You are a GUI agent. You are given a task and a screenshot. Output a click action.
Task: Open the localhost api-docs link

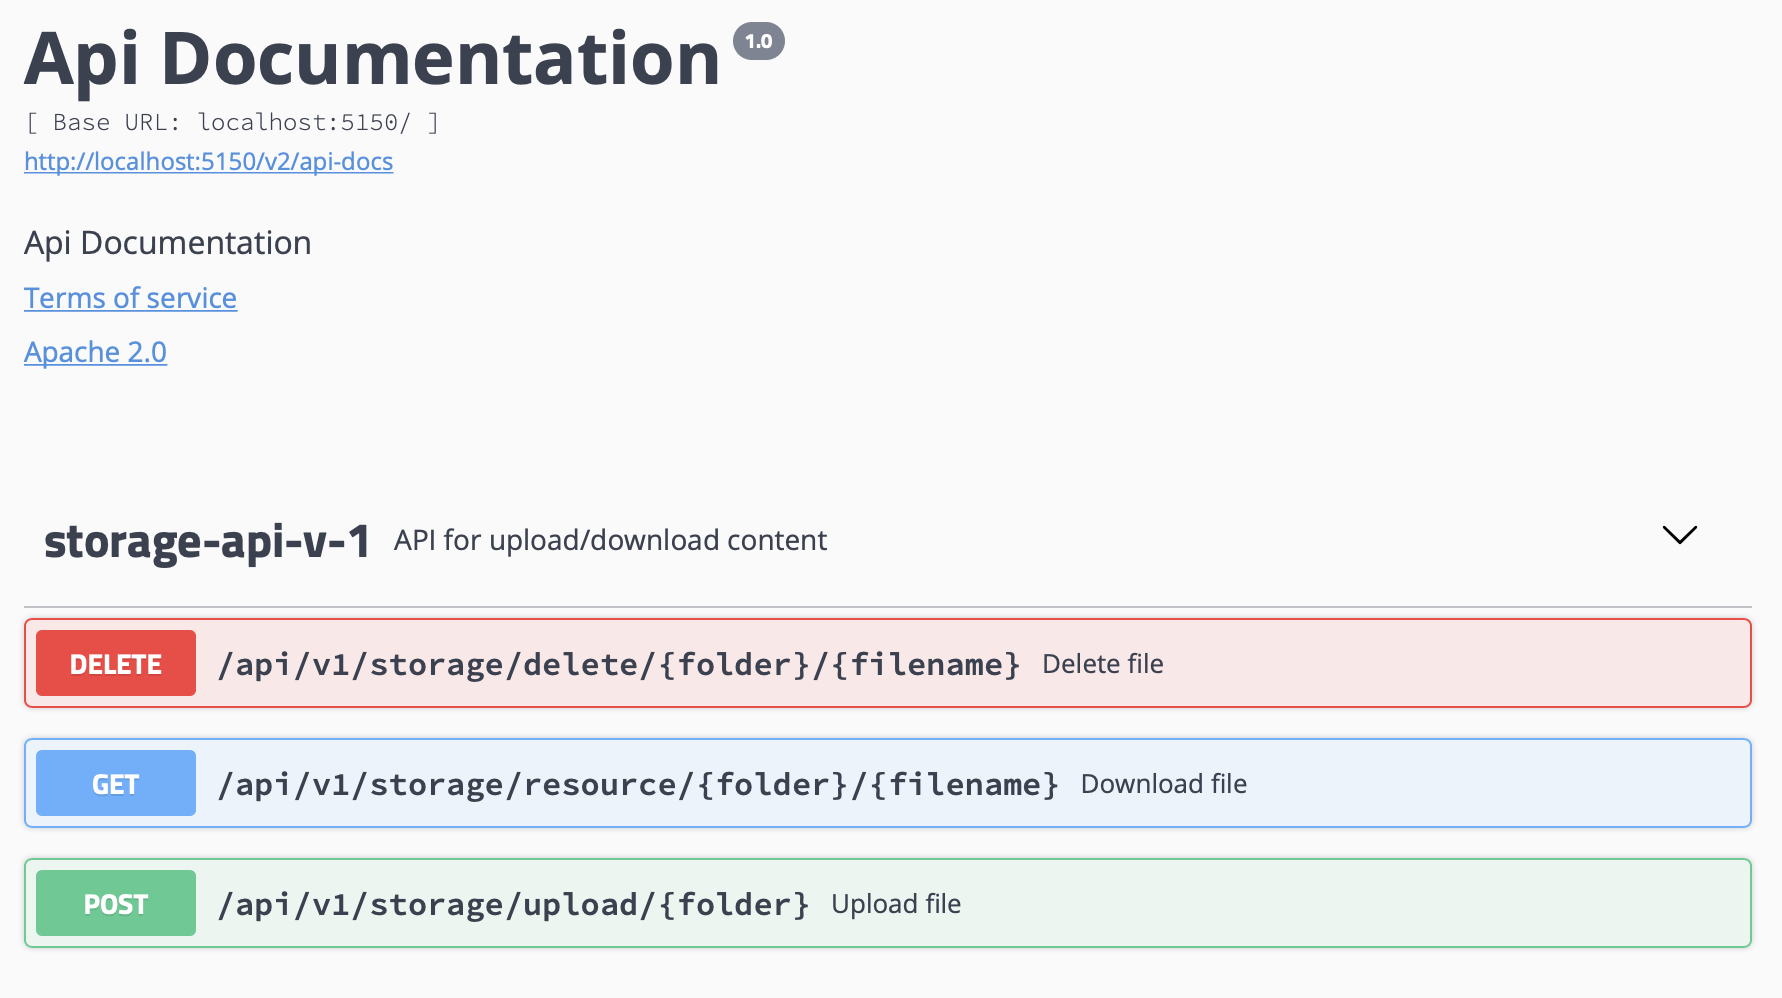(x=208, y=161)
